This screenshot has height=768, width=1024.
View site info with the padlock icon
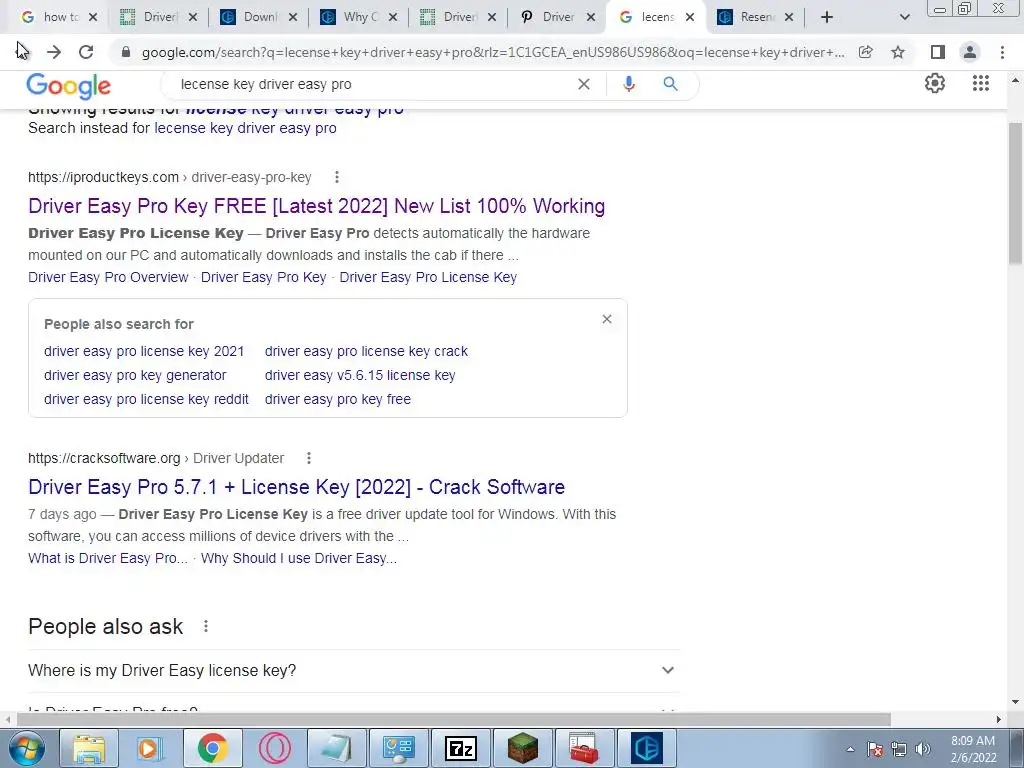pos(126,52)
